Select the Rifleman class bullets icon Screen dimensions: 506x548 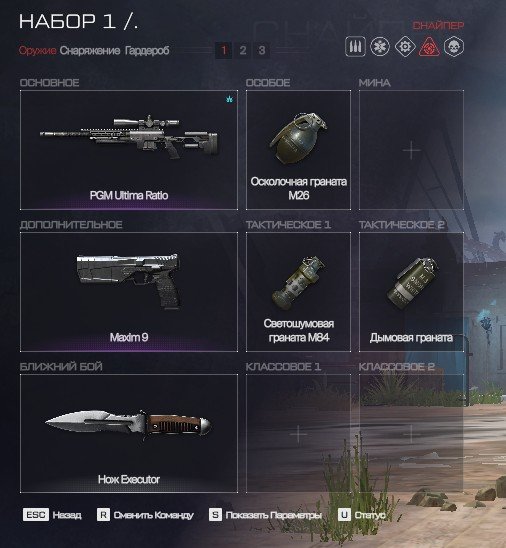355,46
